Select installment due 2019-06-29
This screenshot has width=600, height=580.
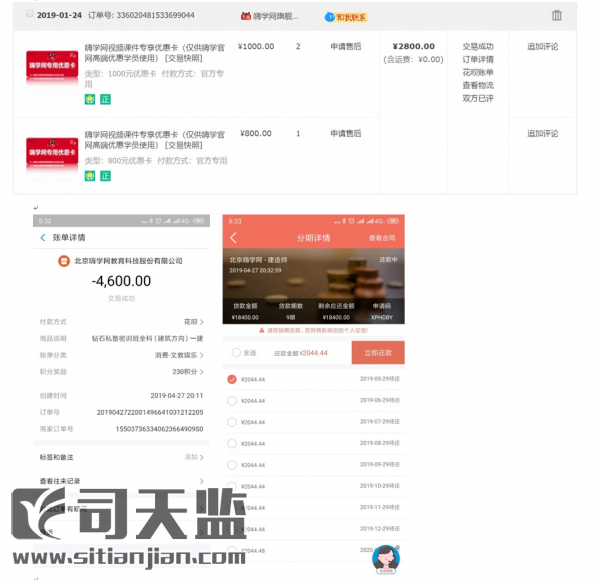click(232, 401)
